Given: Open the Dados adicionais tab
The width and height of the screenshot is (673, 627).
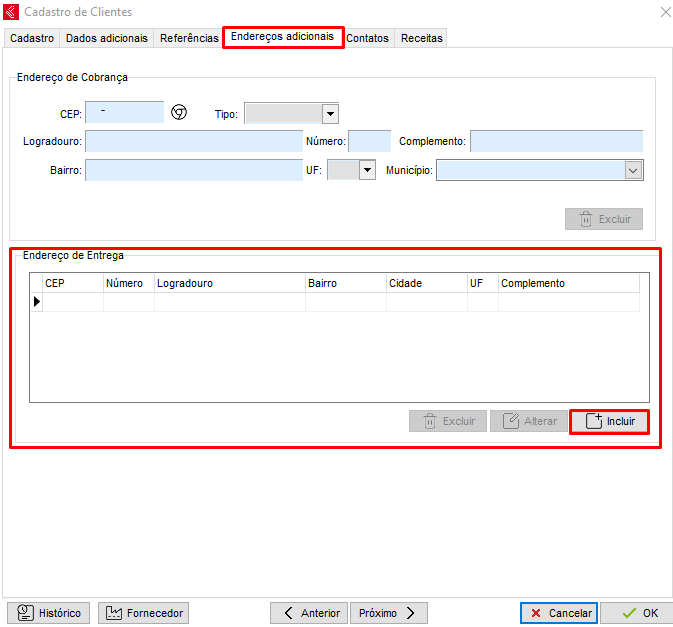Looking at the screenshot, I should pos(106,38).
